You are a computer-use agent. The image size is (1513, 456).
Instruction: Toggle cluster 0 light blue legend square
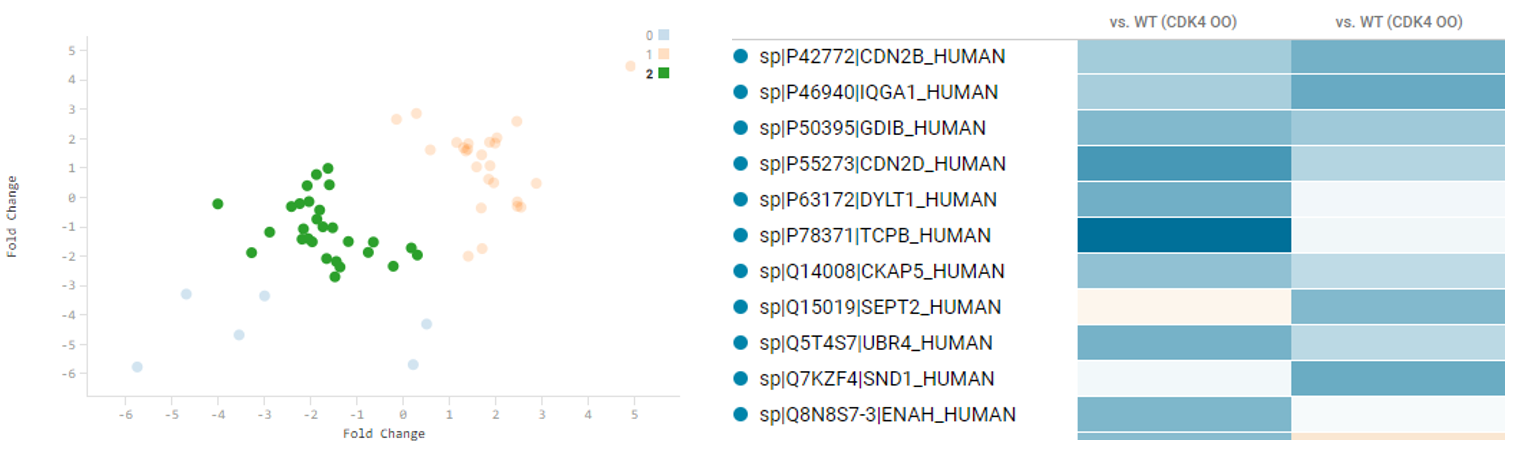point(664,35)
